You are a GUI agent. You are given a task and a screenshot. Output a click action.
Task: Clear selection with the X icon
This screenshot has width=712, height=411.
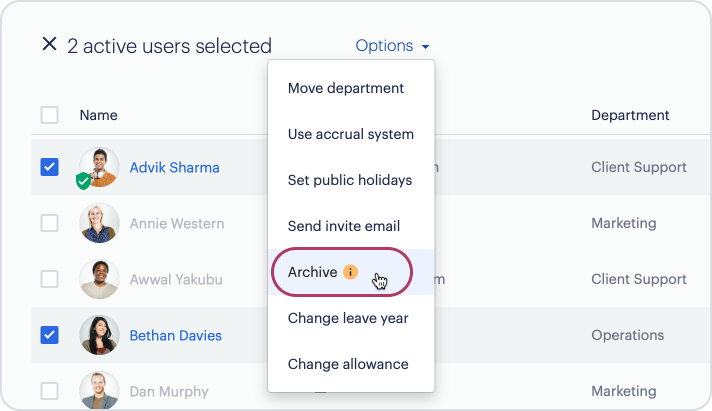click(49, 44)
